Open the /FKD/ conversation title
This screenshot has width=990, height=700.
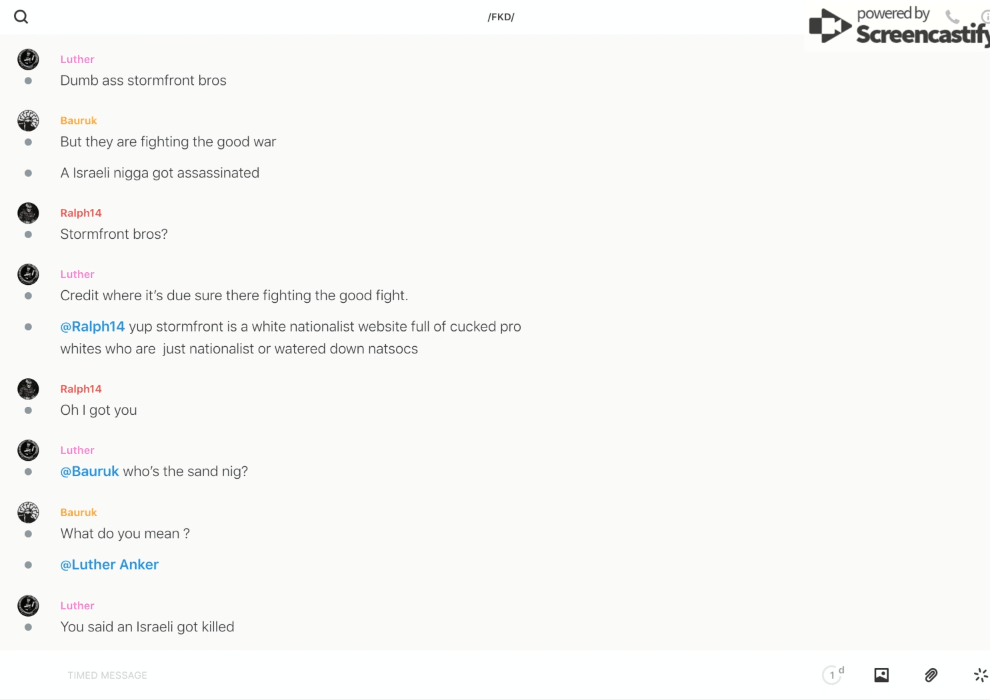[x=501, y=17]
